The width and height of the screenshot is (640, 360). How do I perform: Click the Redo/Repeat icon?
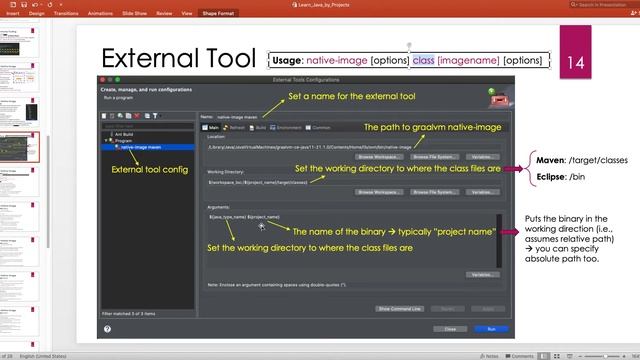(x=50, y=4)
